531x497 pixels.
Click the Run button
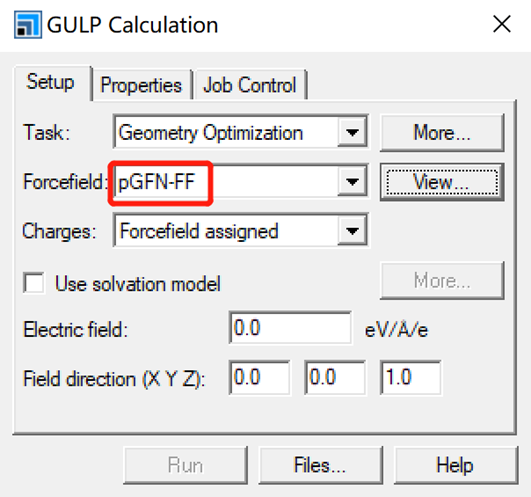coord(185,465)
